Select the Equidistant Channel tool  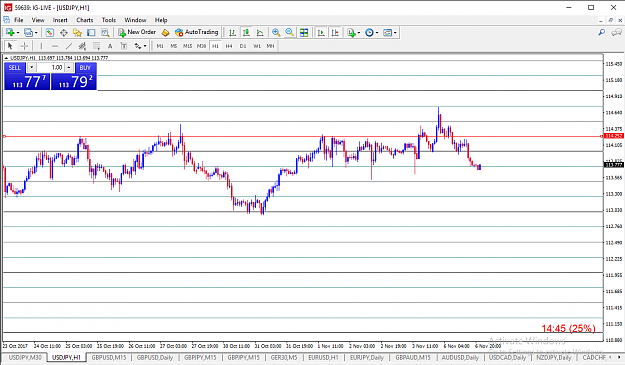83,46
